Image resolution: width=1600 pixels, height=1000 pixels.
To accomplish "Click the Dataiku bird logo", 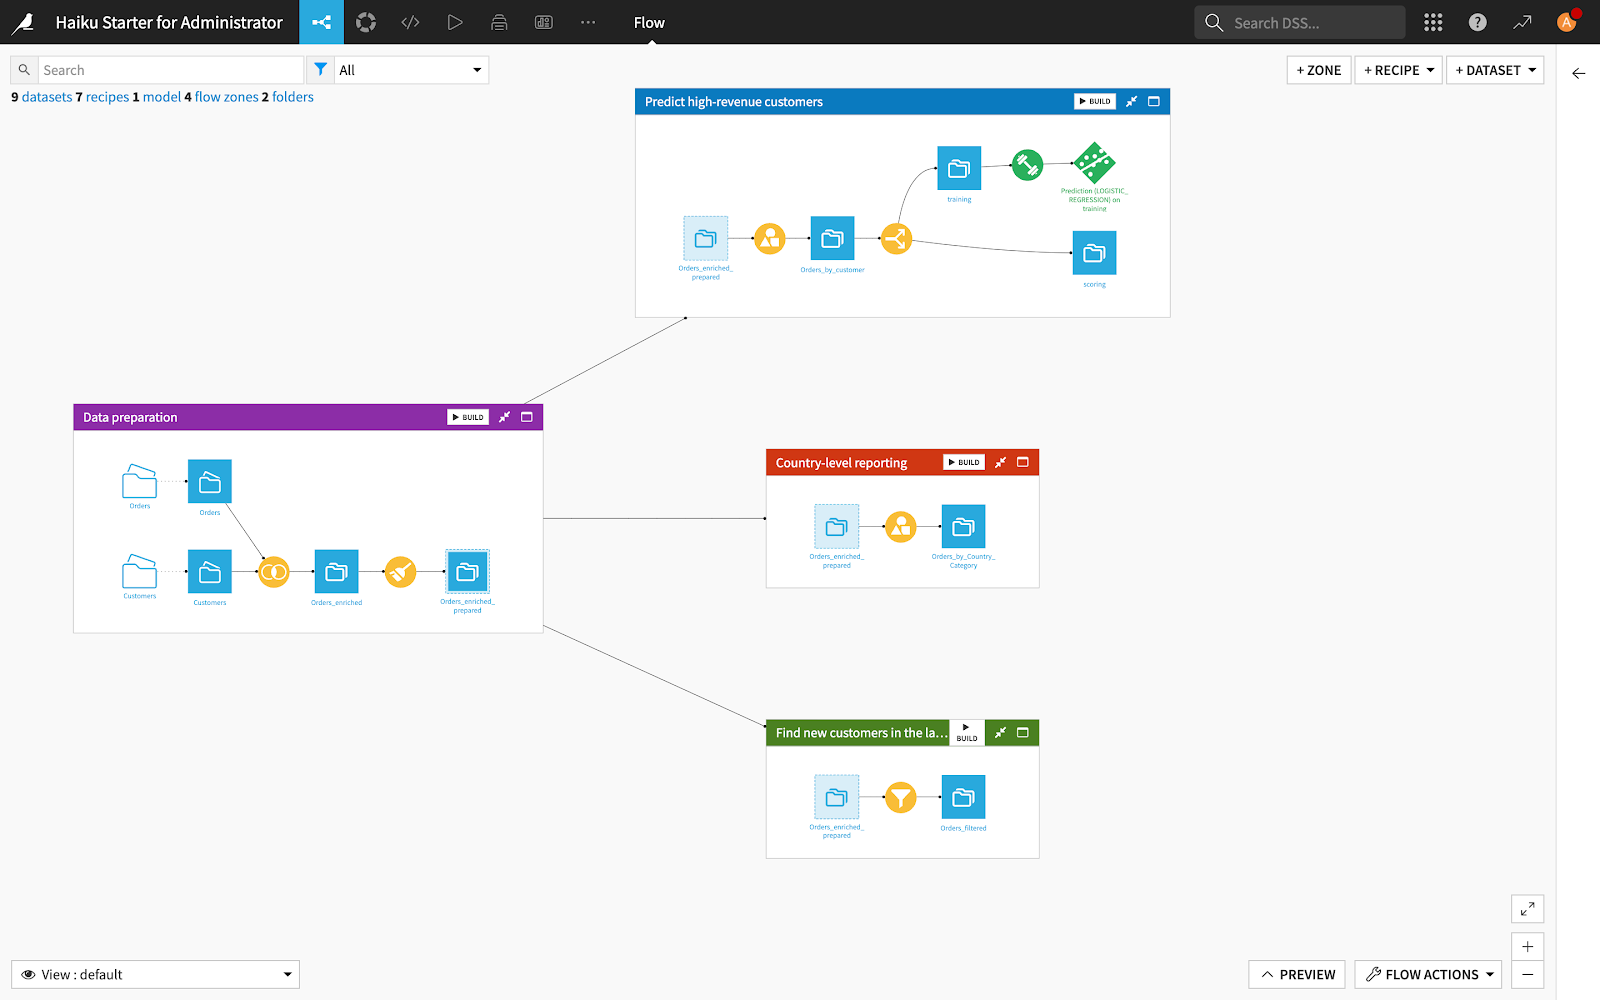I will tap(22, 22).
